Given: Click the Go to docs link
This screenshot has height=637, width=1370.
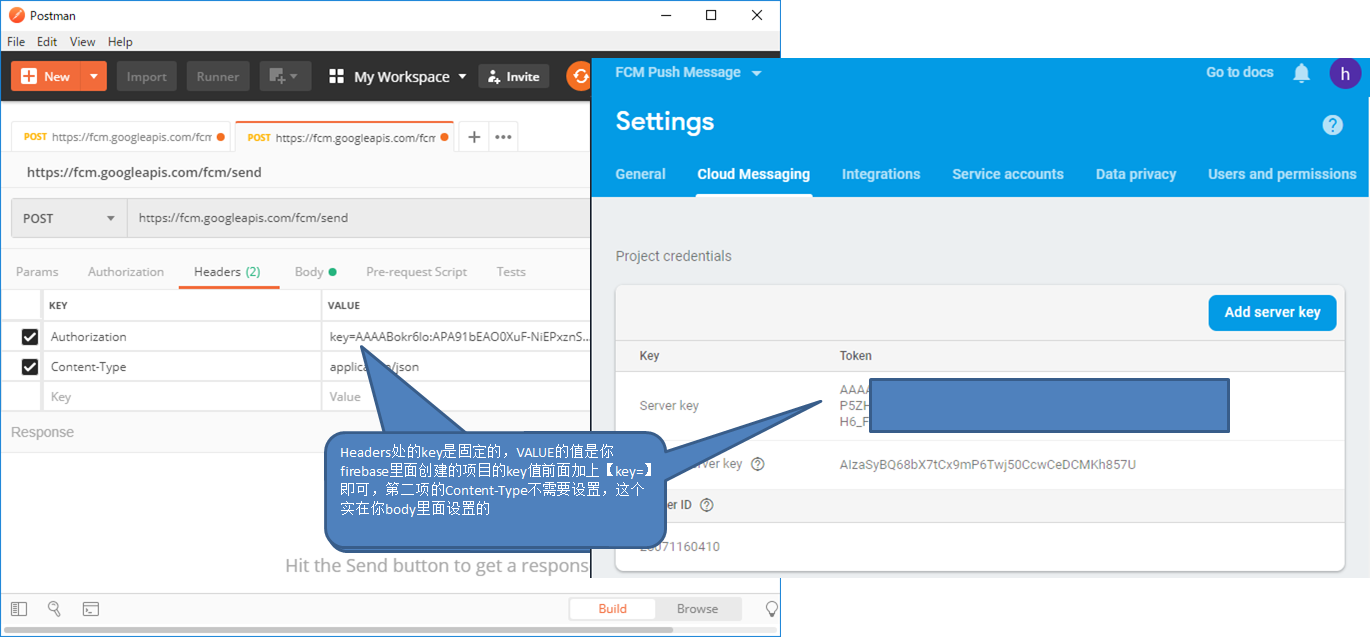Looking at the screenshot, I should (1240, 72).
